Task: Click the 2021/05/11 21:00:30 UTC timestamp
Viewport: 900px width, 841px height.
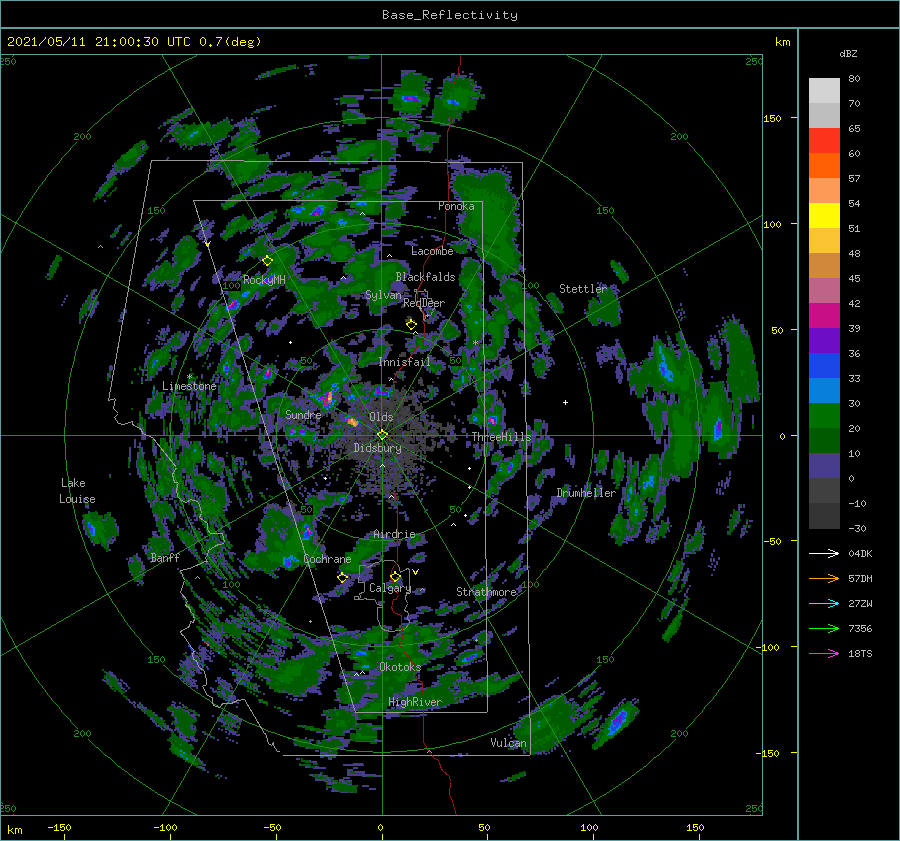Action: pyautogui.click(x=99, y=42)
